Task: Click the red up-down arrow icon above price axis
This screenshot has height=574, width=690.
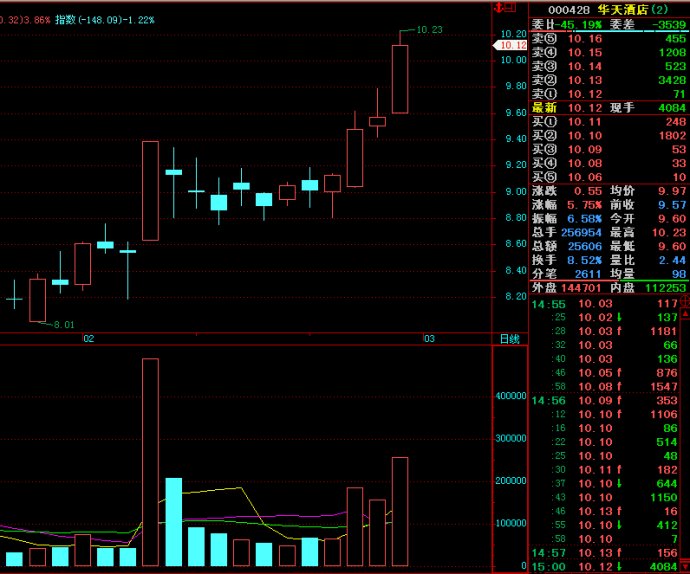Action: click(x=498, y=7)
